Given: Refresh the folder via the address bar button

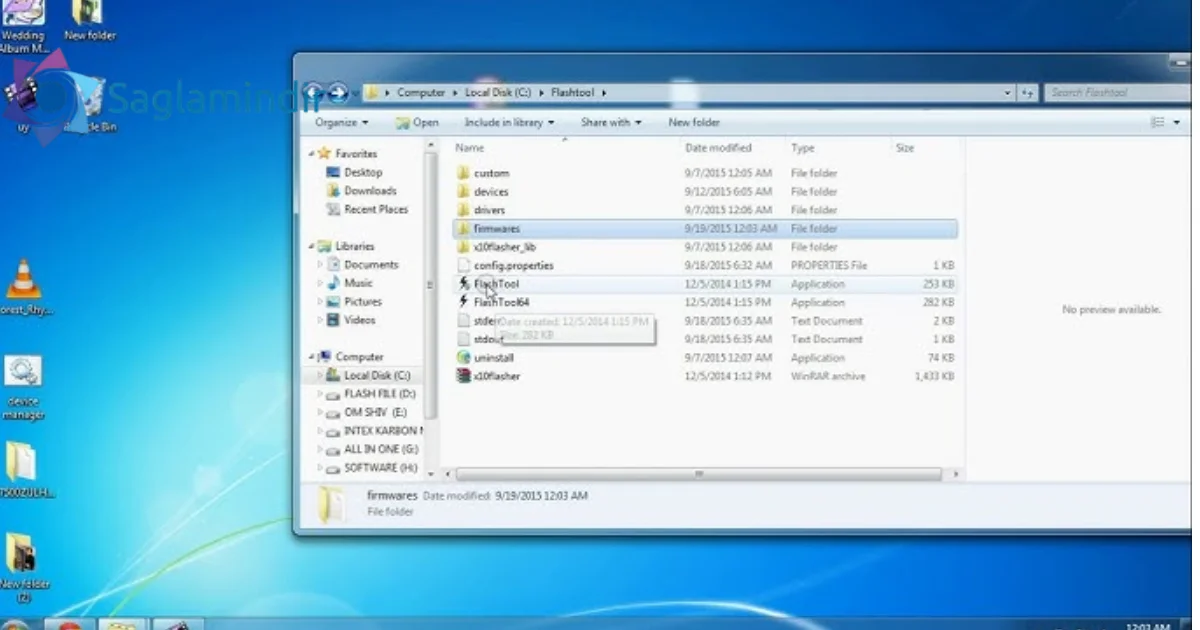Looking at the screenshot, I should pos(1027,93).
